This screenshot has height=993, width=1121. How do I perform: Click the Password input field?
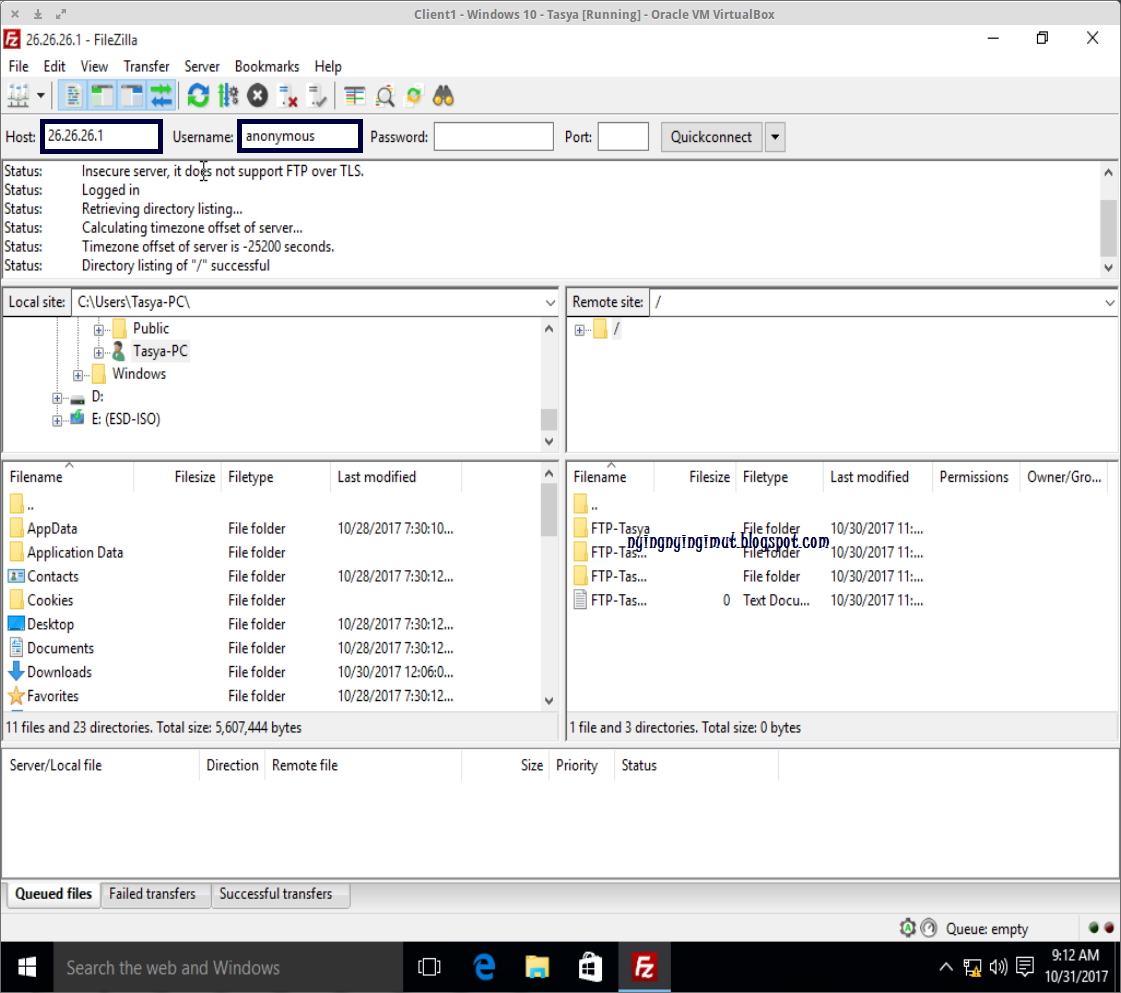[494, 136]
